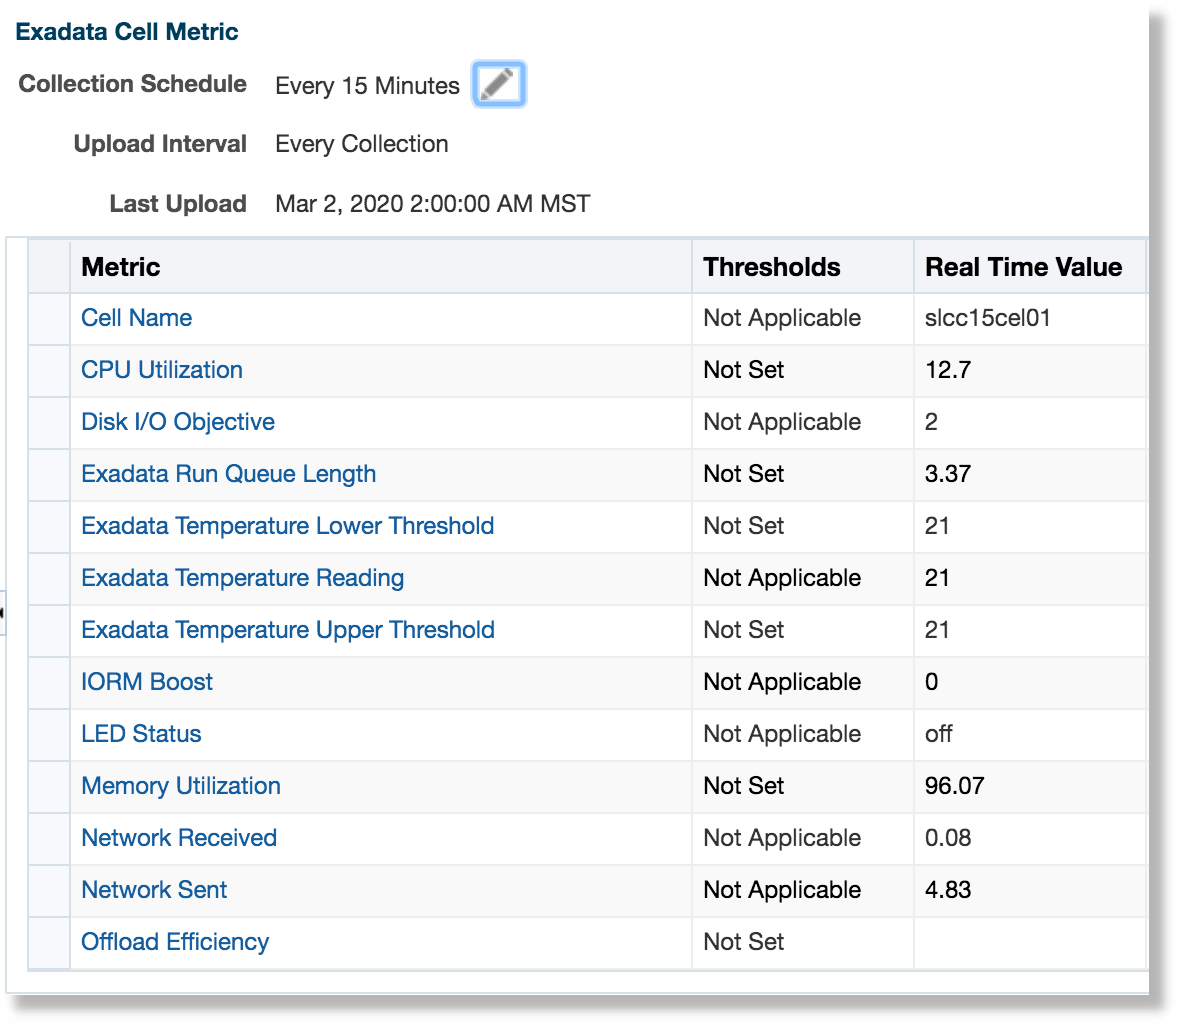1179x1025 pixels.
Task: Open the Exadata Run Queue Length metric
Action: coord(228,474)
